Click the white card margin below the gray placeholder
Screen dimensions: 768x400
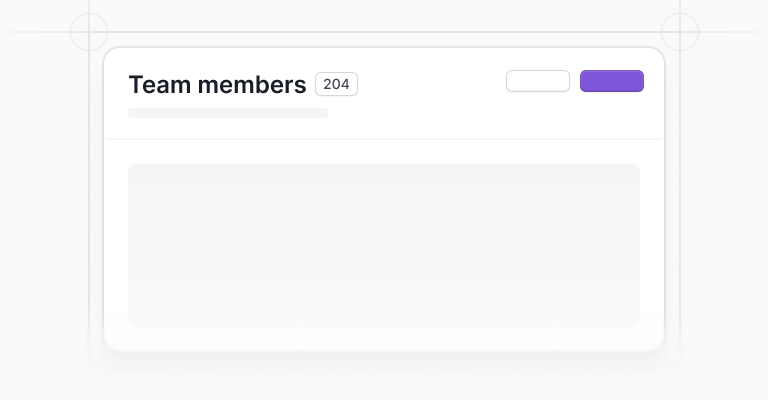pyautogui.click(x=384, y=339)
